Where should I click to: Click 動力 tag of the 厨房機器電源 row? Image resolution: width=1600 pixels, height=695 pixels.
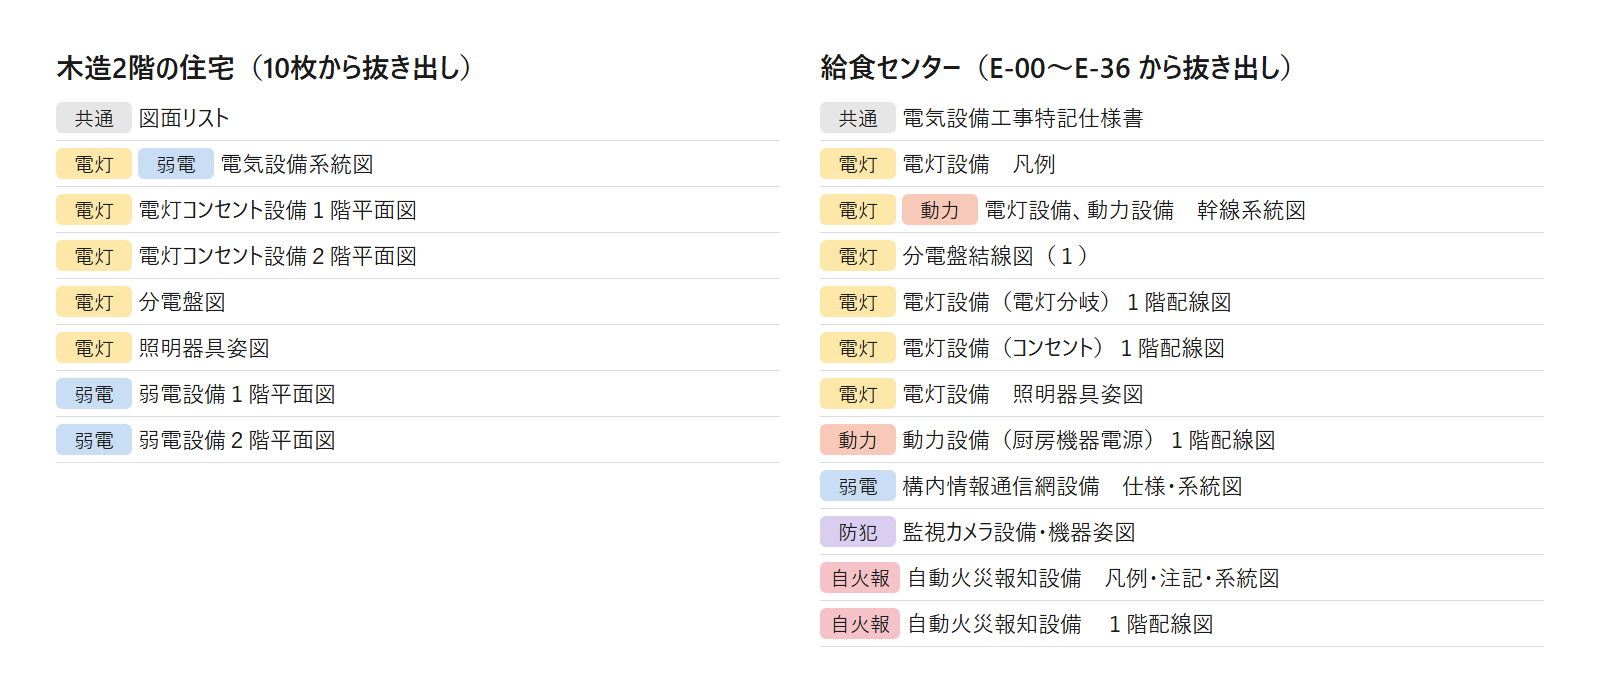click(x=858, y=440)
